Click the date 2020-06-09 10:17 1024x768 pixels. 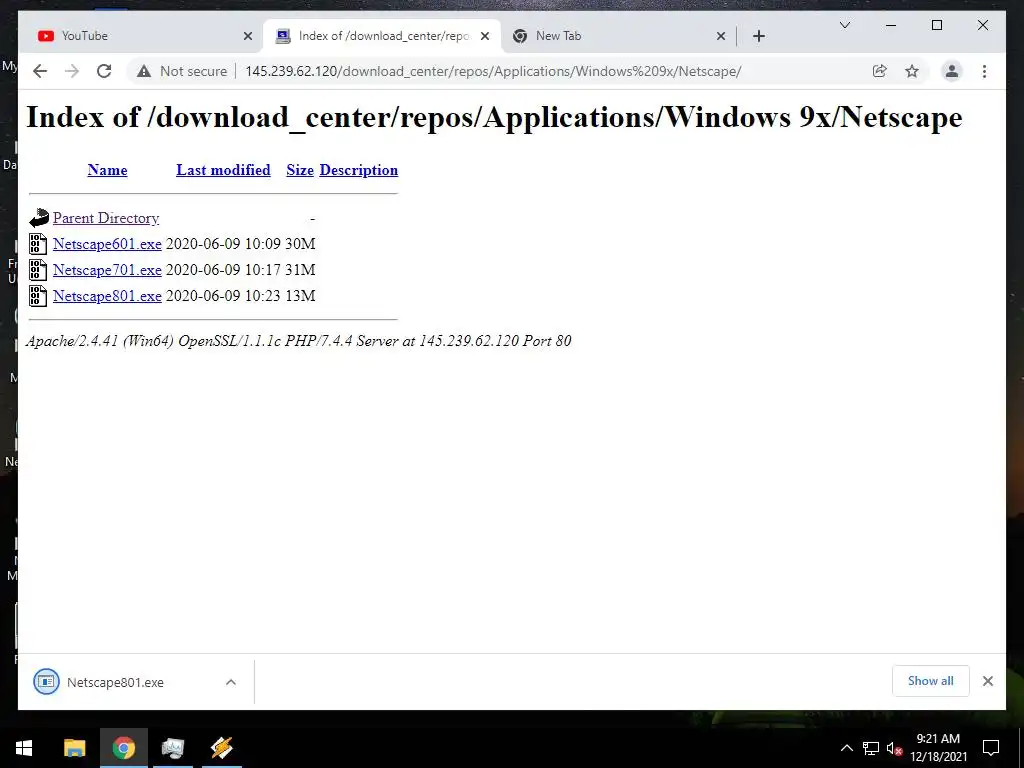223,270
